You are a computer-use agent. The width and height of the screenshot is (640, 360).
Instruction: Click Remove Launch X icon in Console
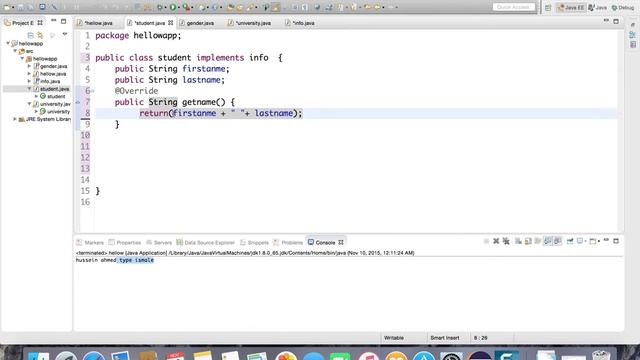pyautogui.click(x=496, y=241)
